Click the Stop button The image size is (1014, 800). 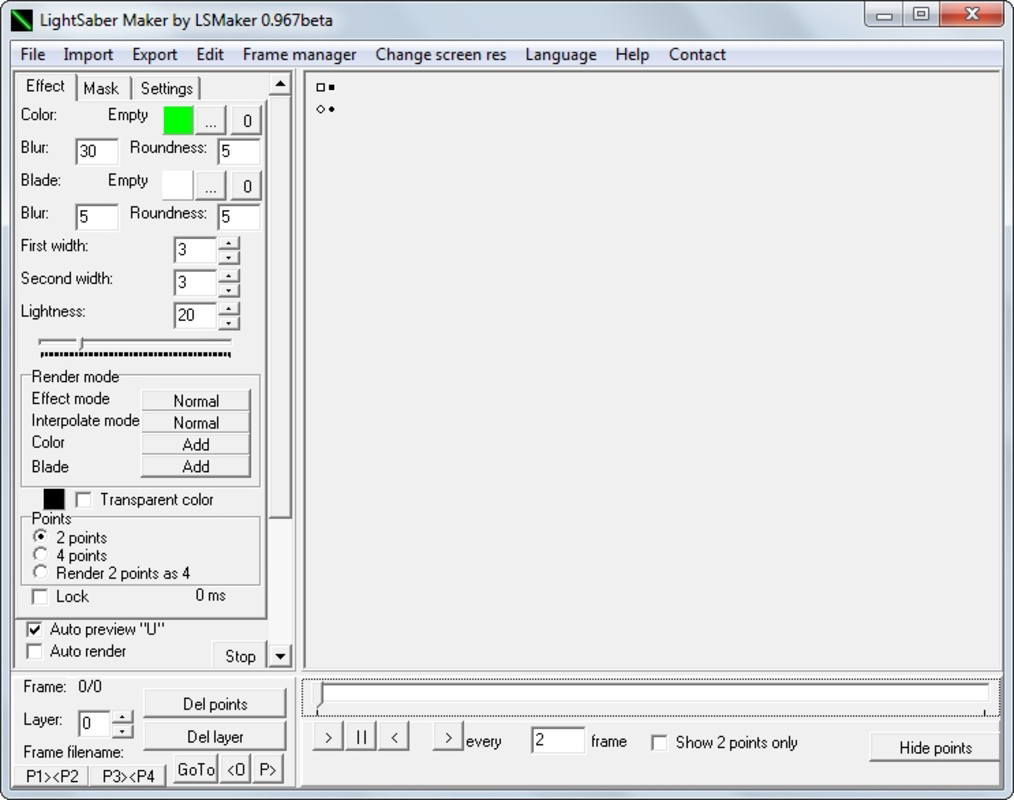pyautogui.click(x=240, y=656)
